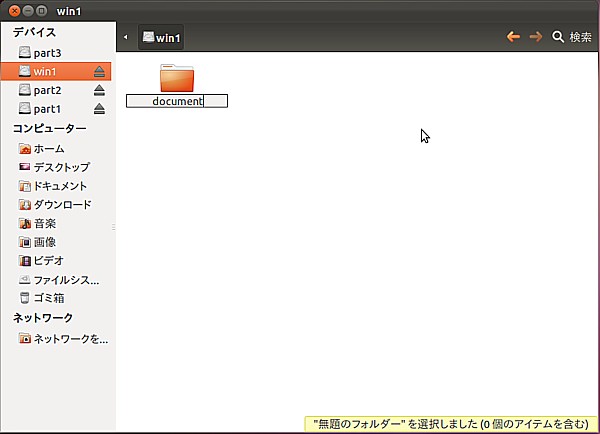Click the part3 drive icon
The height and width of the screenshot is (434, 600).
[24, 52]
